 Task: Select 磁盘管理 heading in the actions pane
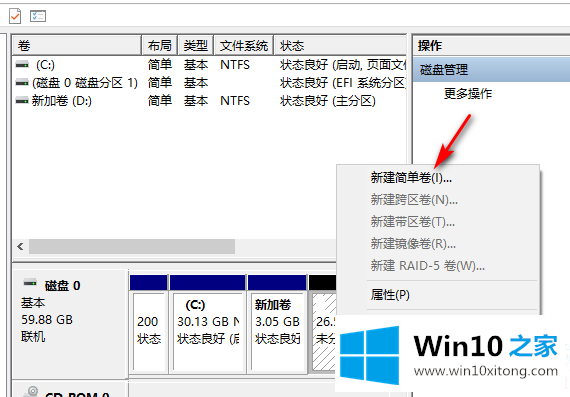click(x=491, y=69)
